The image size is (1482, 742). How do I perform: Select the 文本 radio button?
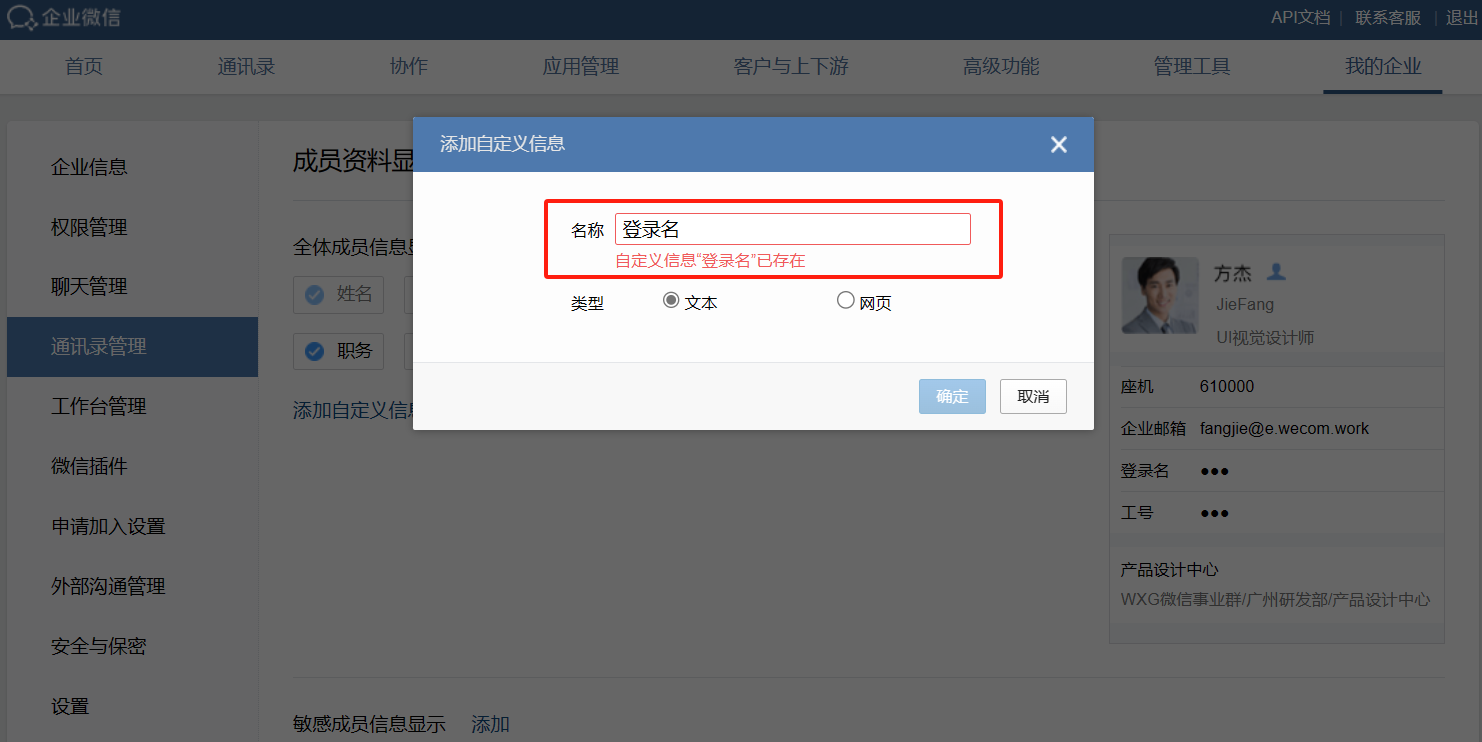pos(671,300)
